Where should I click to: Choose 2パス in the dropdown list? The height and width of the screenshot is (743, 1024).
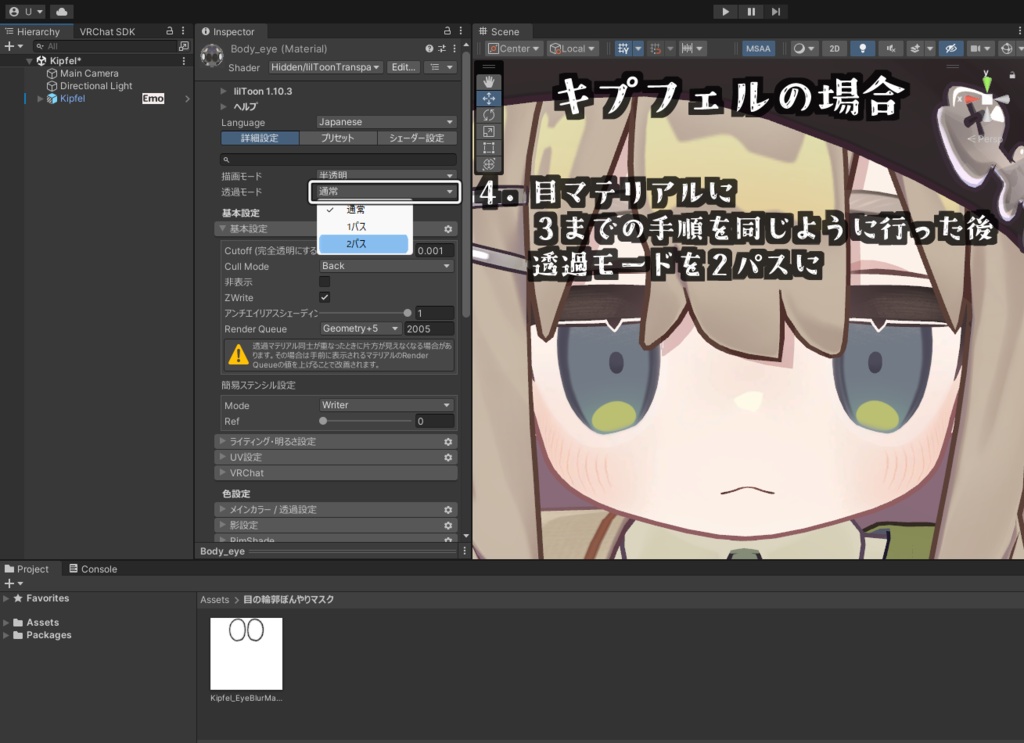[x=363, y=244]
